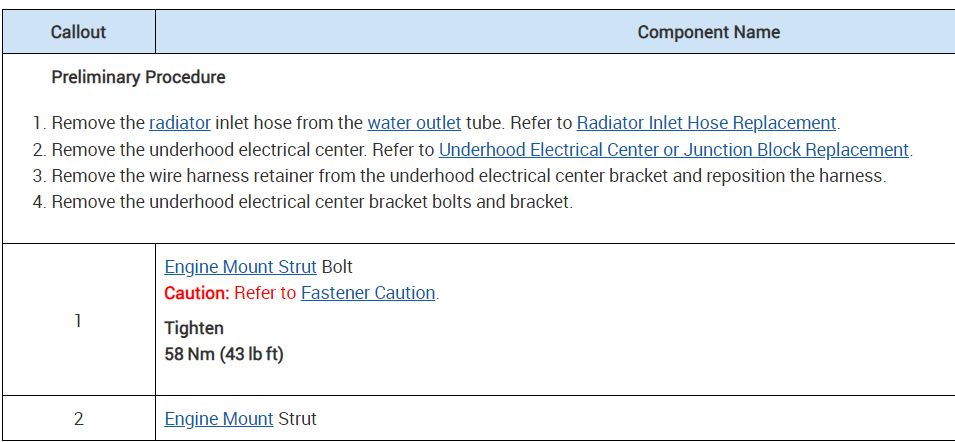955x442 pixels.
Task: Click the word "Bolt" after Engine Mount Strut
Action: pyautogui.click(x=337, y=267)
